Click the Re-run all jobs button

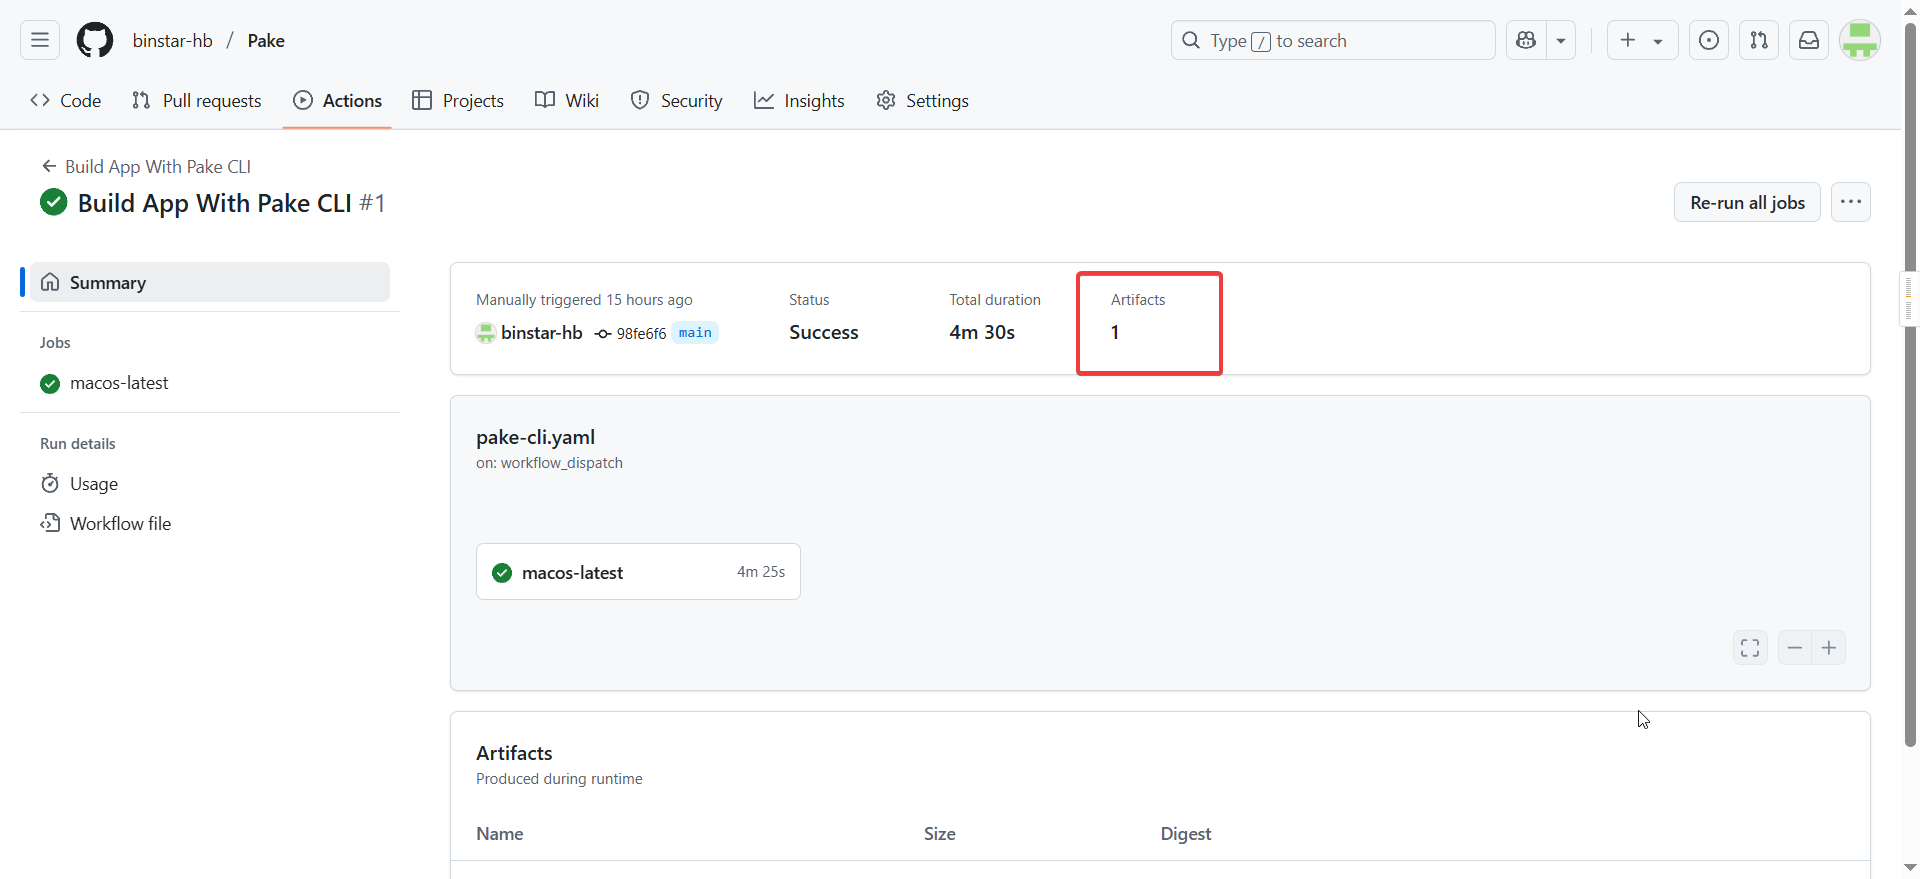tap(1747, 202)
